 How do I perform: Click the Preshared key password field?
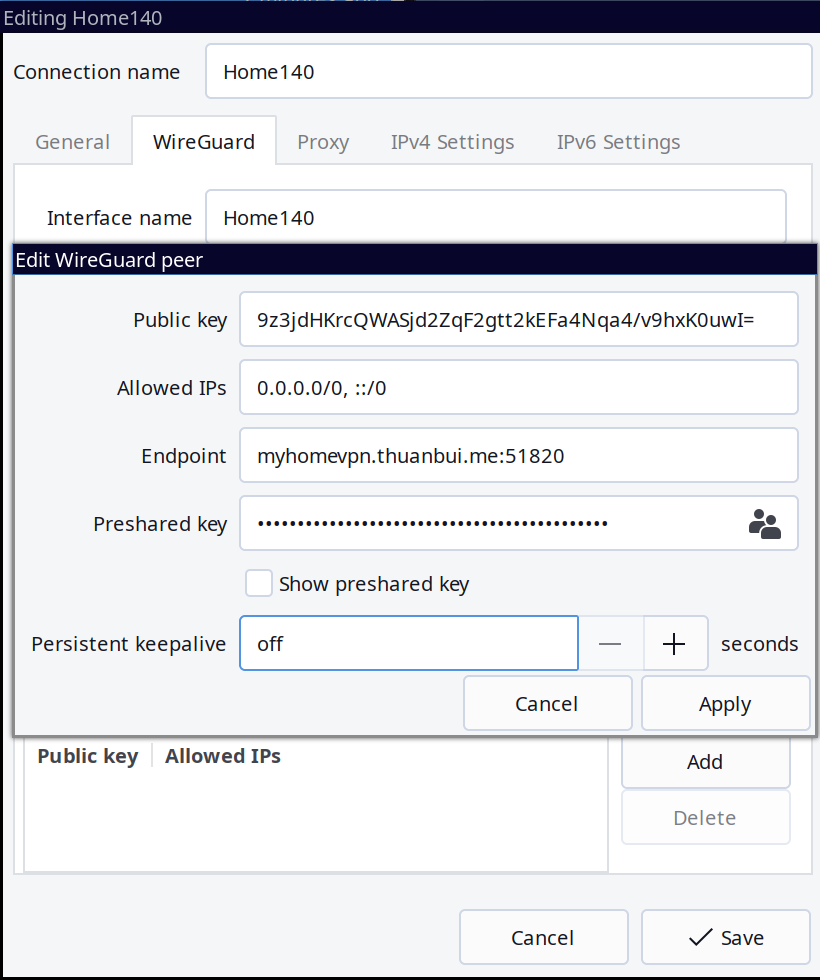490,524
